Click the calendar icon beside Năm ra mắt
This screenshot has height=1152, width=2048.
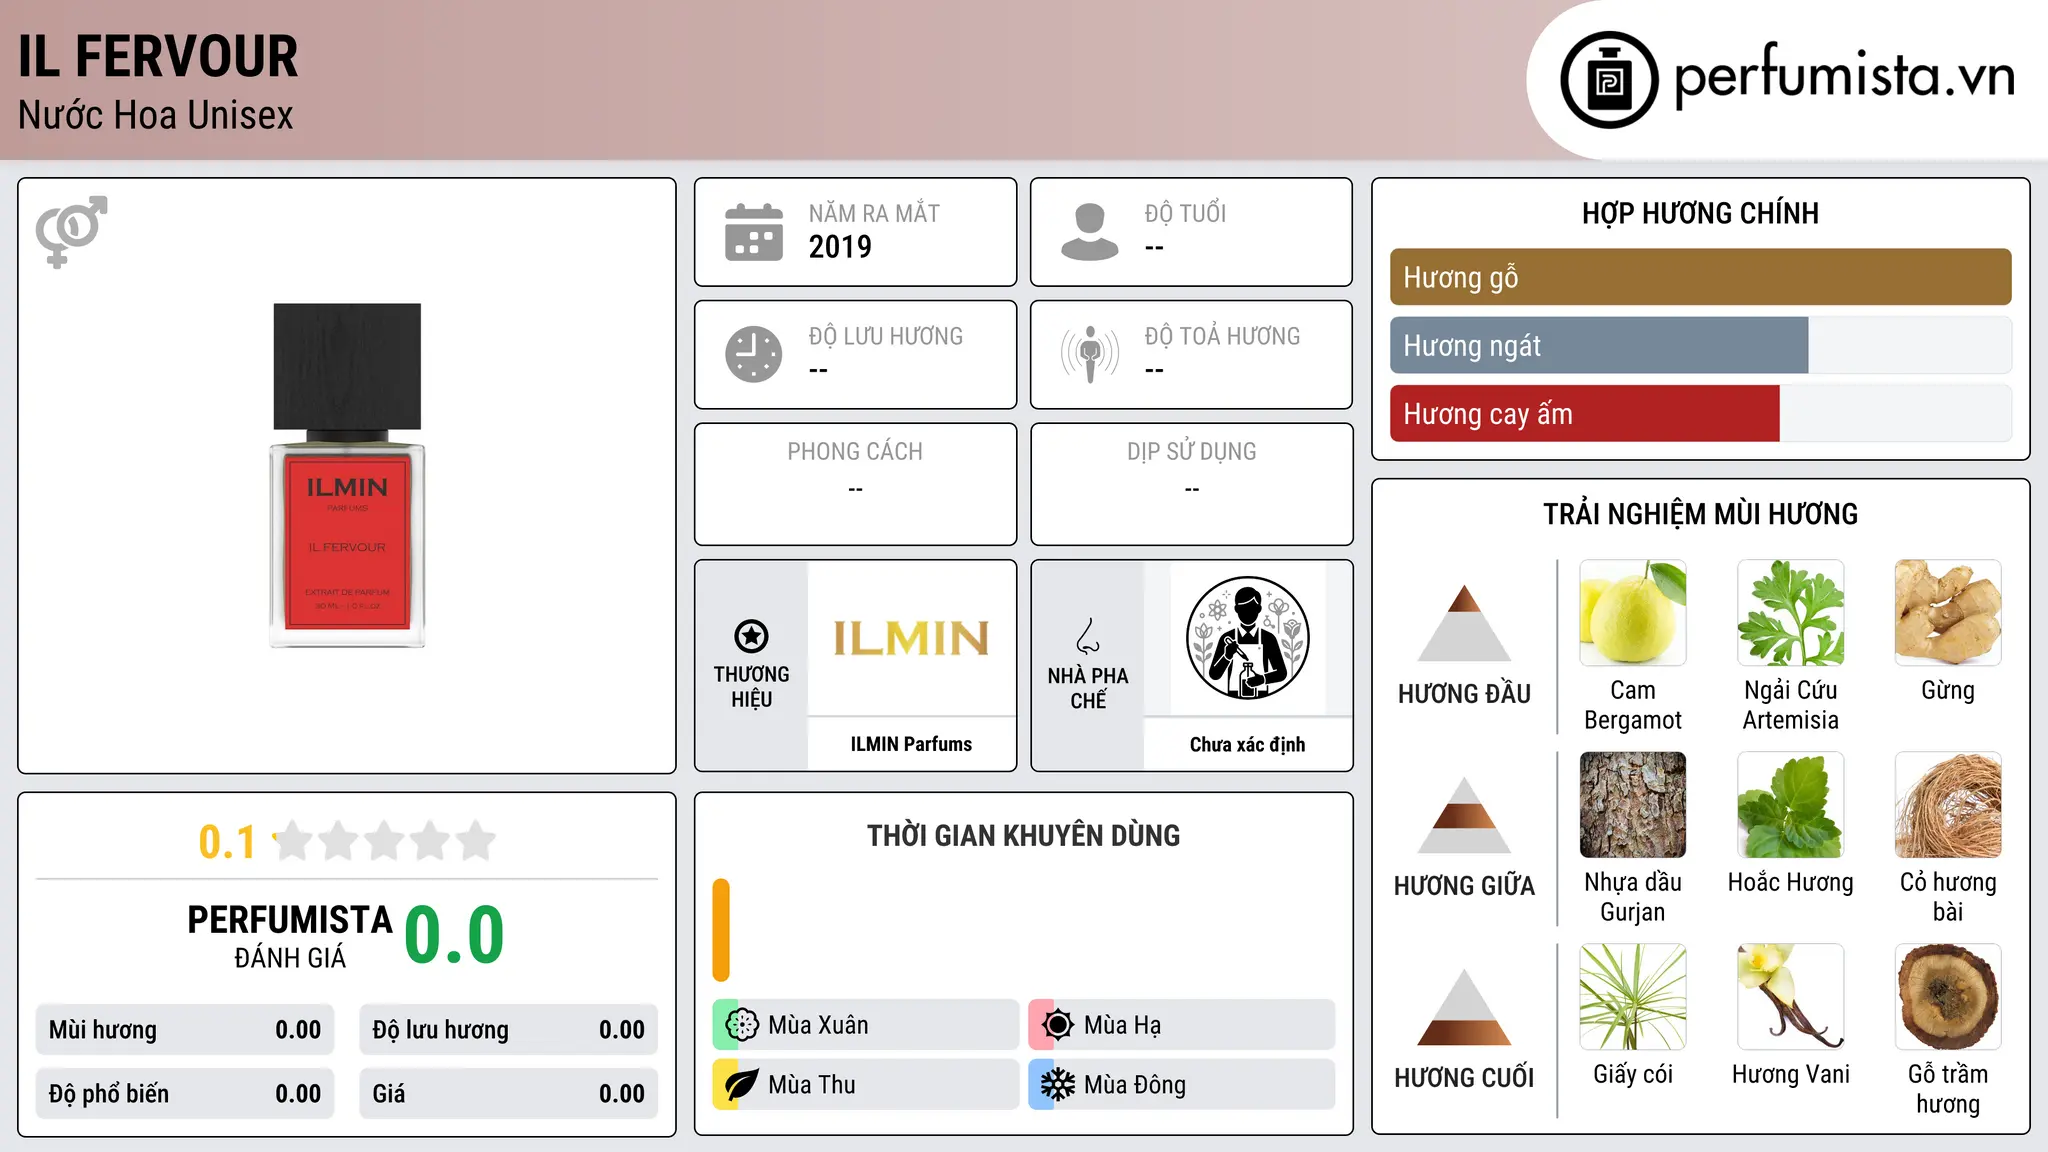pyautogui.click(x=754, y=232)
